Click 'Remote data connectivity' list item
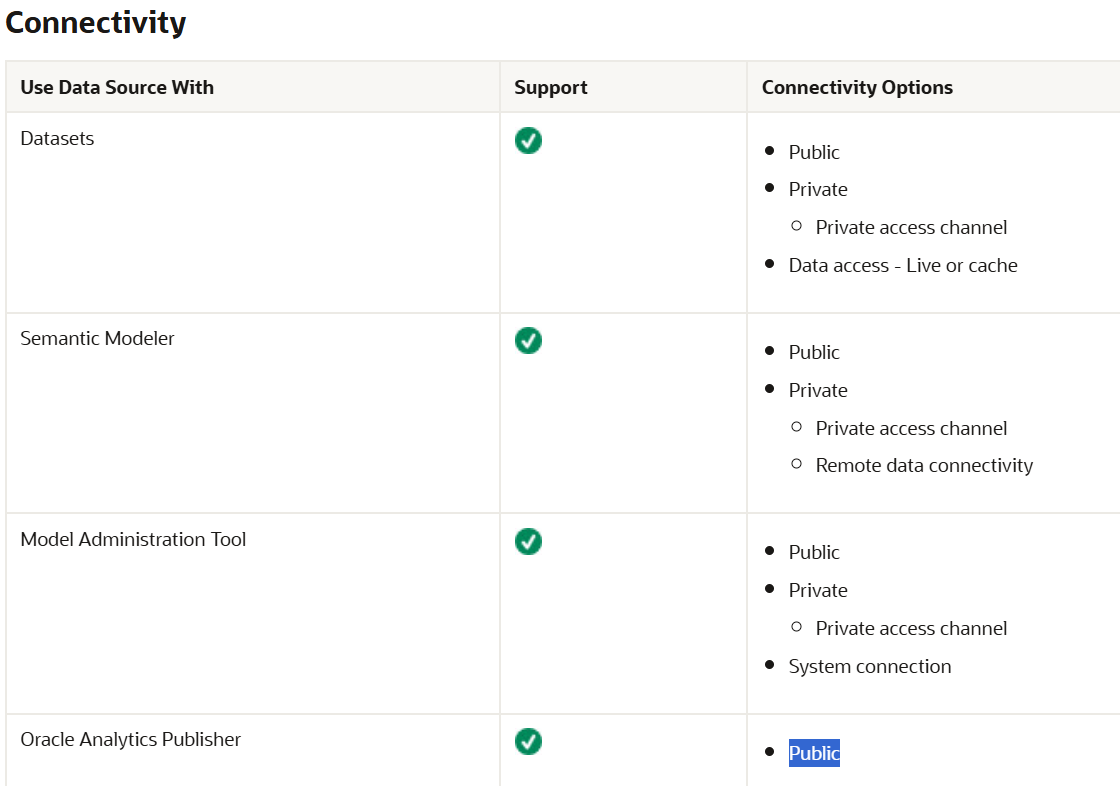Viewport: 1120px width, 786px height. click(x=924, y=465)
